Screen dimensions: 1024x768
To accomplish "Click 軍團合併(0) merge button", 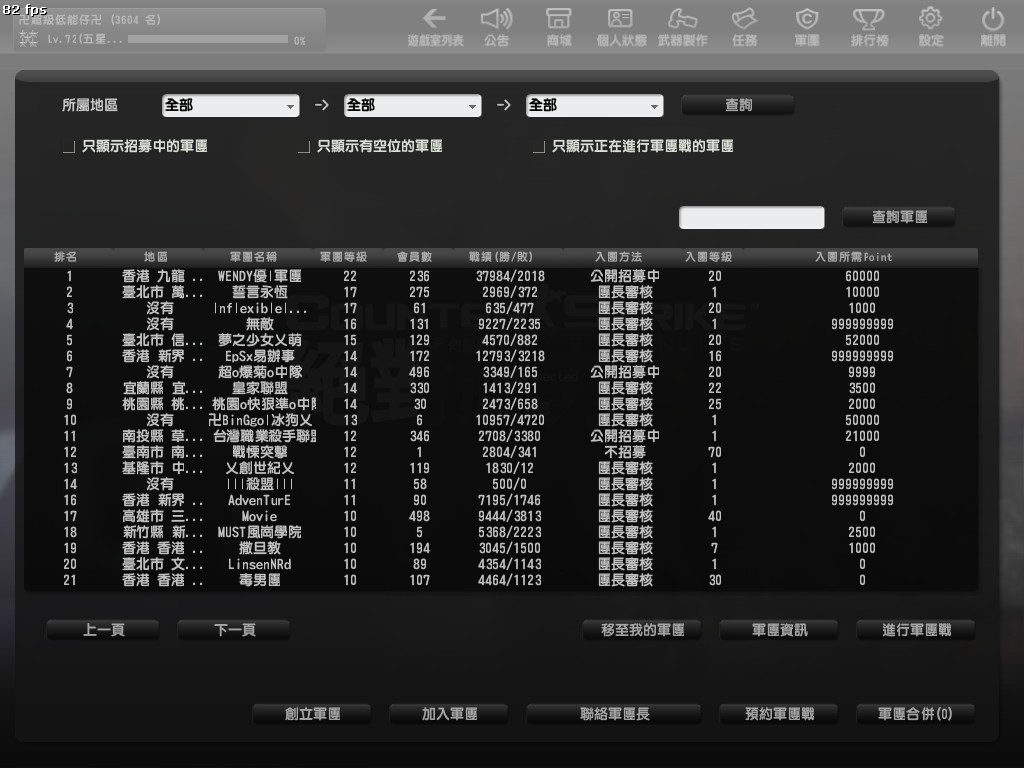I will point(916,714).
